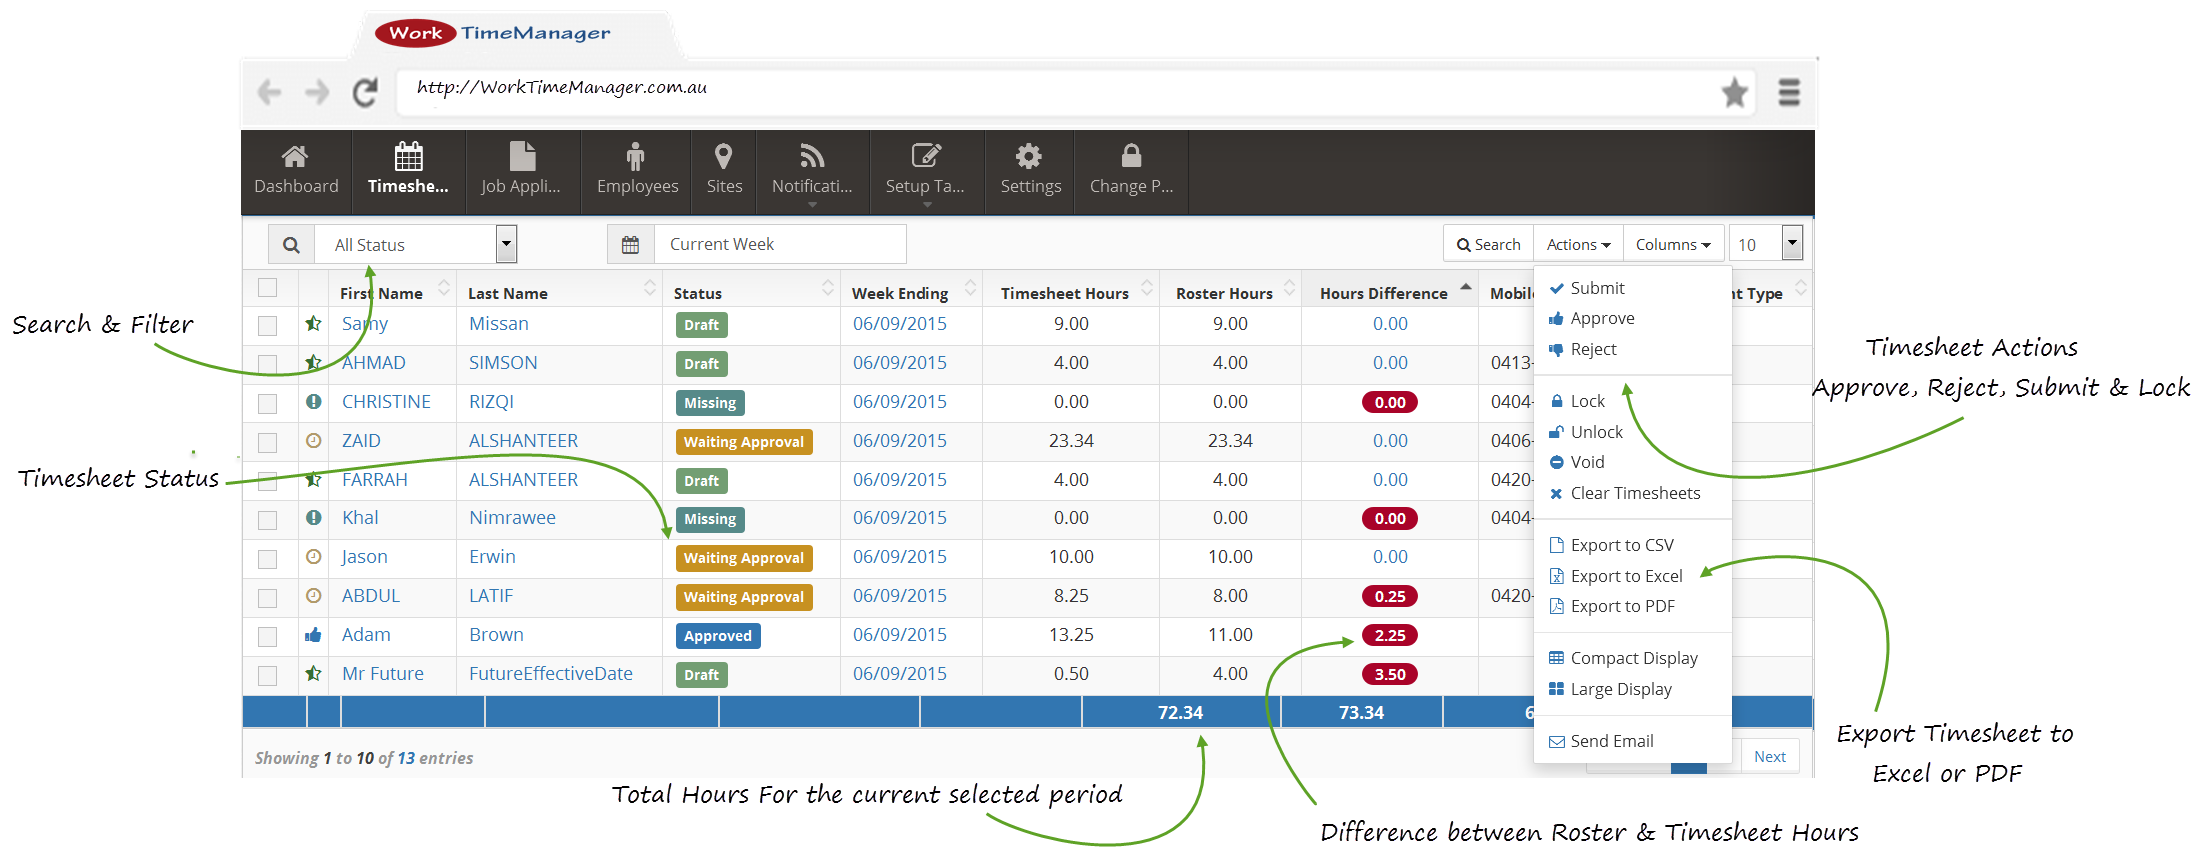Open Notifications feed icon
Image resolution: width=2202 pixels, height=860 pixels.
[x=811, y=156]
